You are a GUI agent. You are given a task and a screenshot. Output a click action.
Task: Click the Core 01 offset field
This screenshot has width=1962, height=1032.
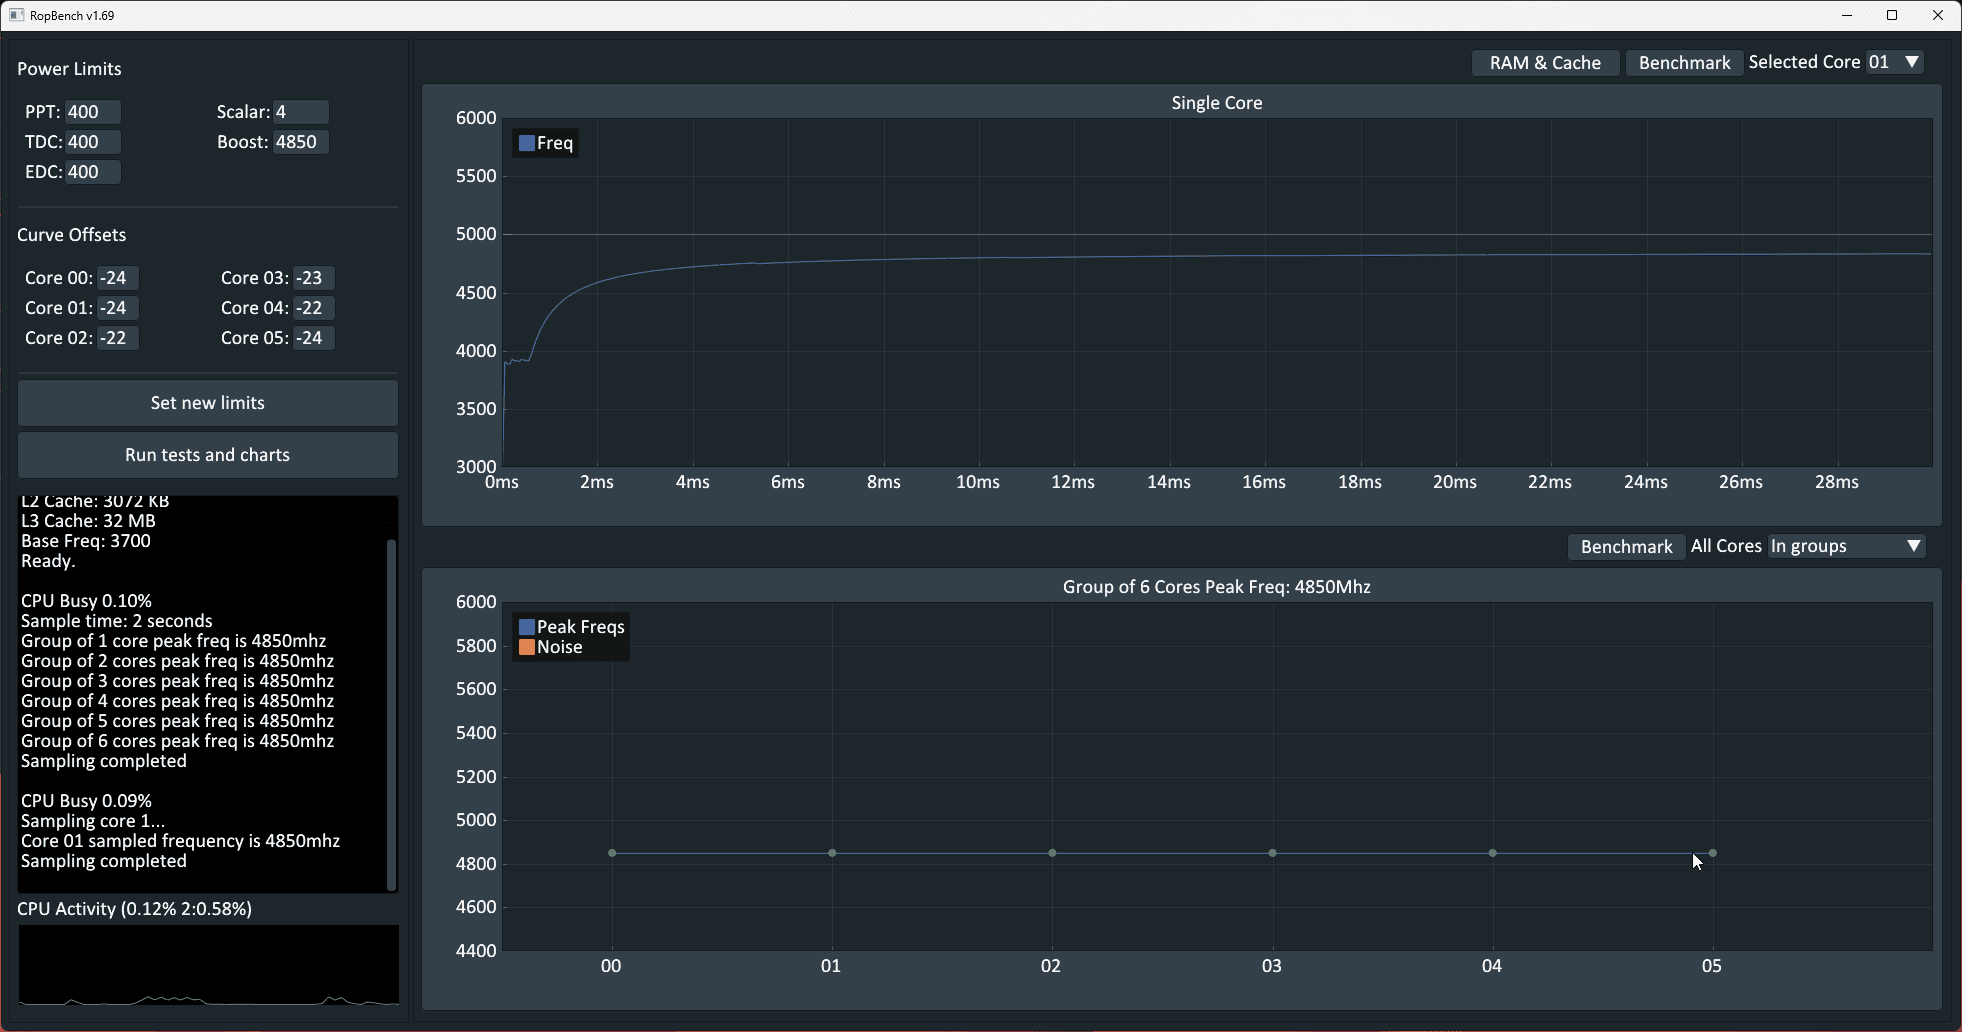point(118,308)
